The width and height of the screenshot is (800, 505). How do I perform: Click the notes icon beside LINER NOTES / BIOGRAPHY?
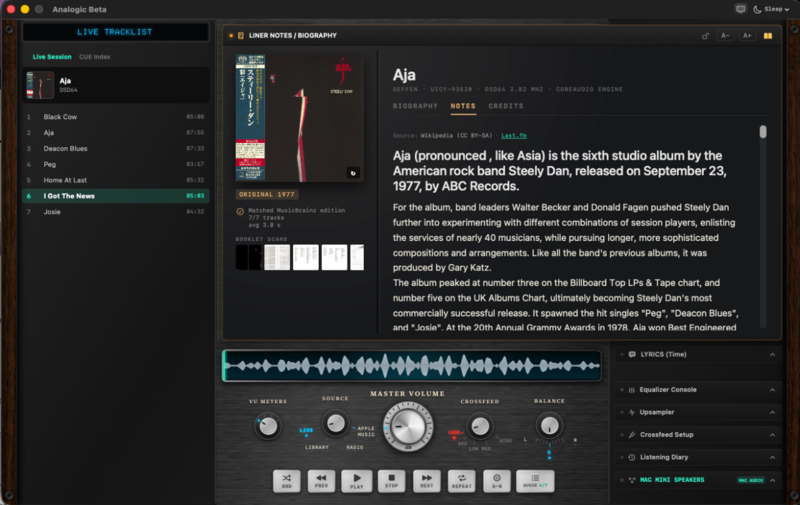point(241,36)
